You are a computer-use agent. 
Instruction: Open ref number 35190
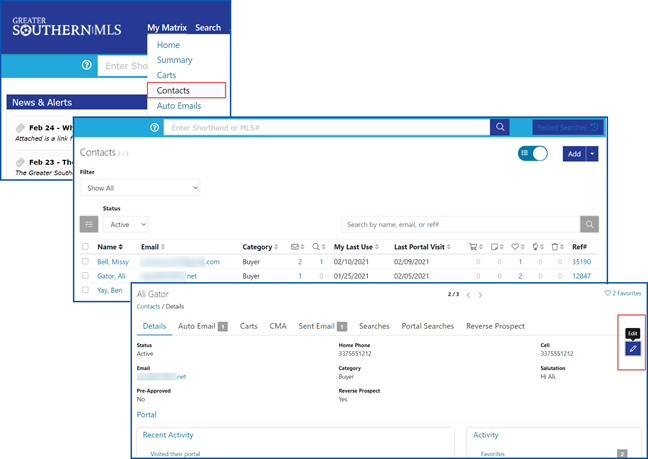click(581, 262)
